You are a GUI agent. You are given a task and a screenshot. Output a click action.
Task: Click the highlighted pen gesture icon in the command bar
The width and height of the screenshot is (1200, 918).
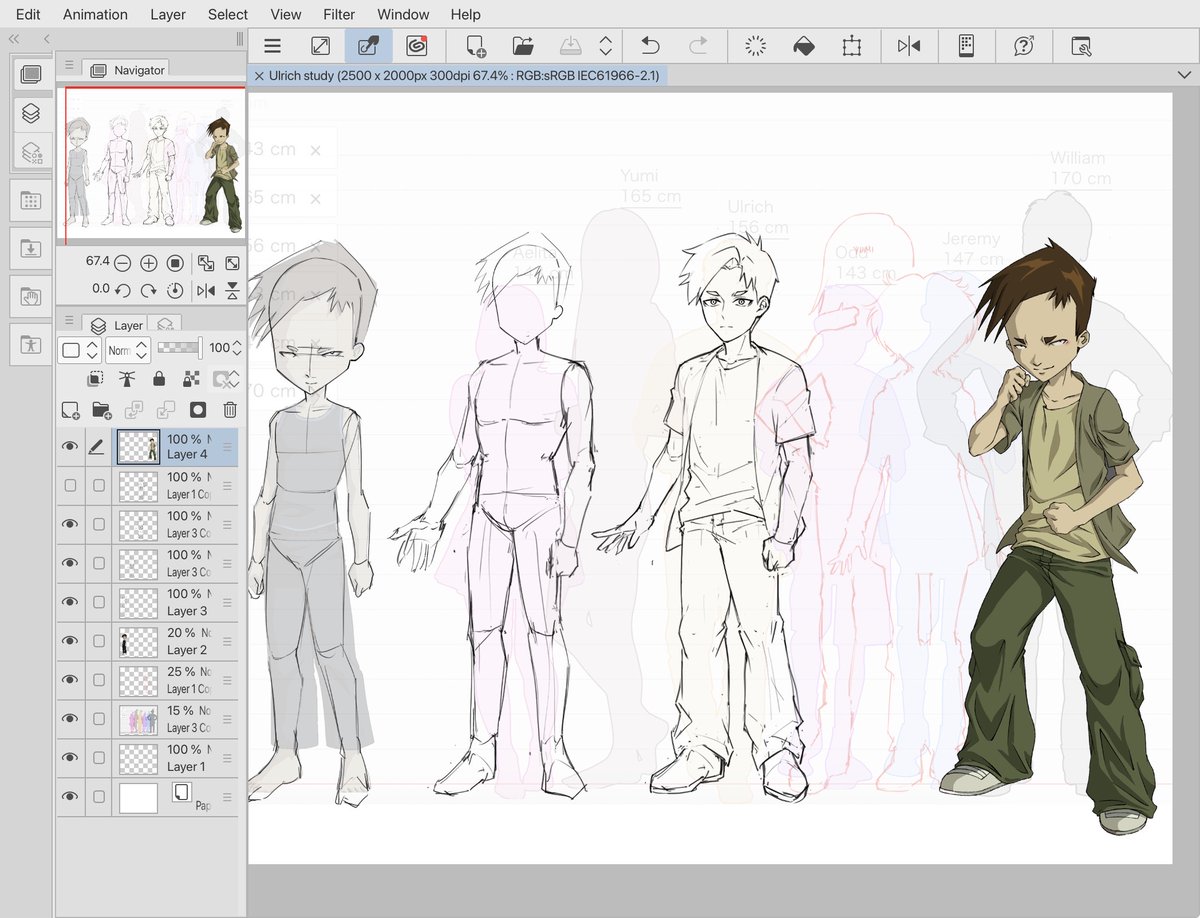(x=368, y=46)
